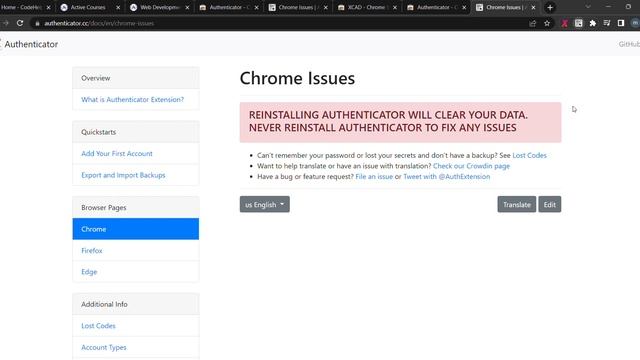
Task: Bookmark this page with the star
Action: point(547,23)
